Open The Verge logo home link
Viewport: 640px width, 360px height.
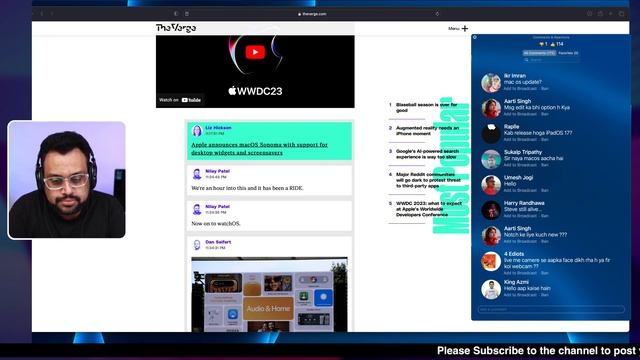coord(176,28)
